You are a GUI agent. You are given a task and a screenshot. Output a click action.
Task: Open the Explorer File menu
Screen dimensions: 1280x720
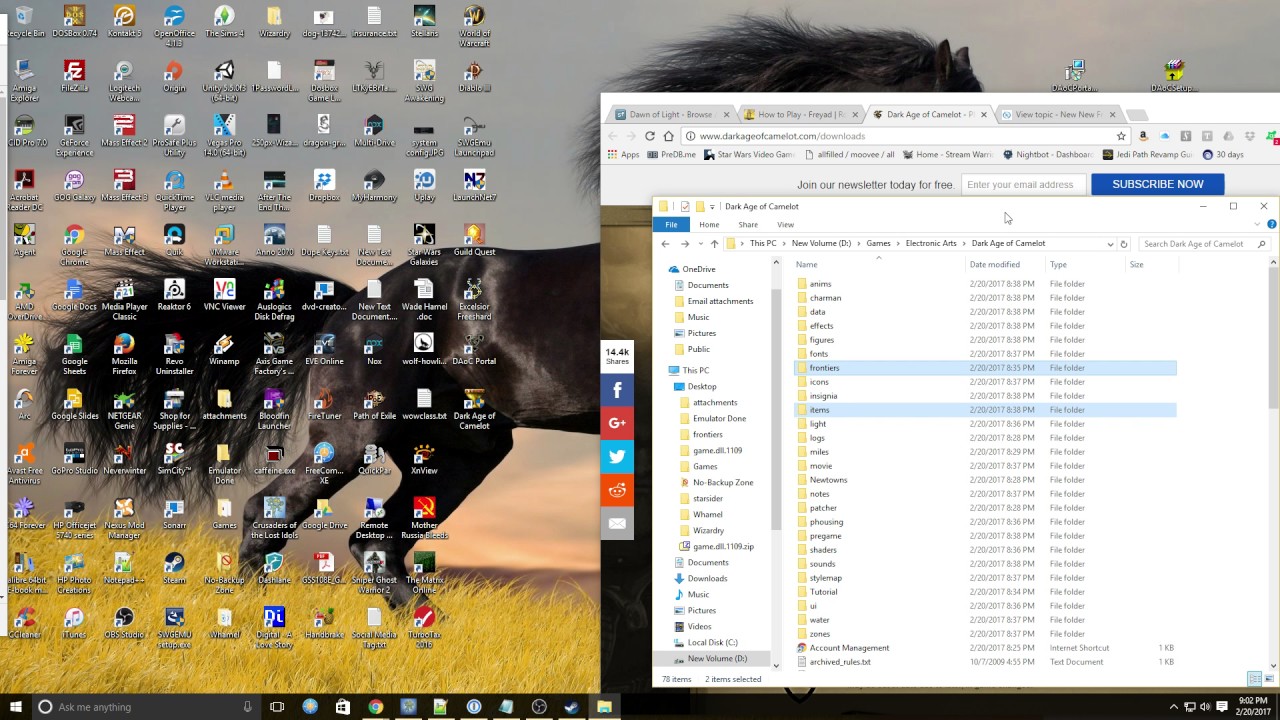(x=671, y=225)
